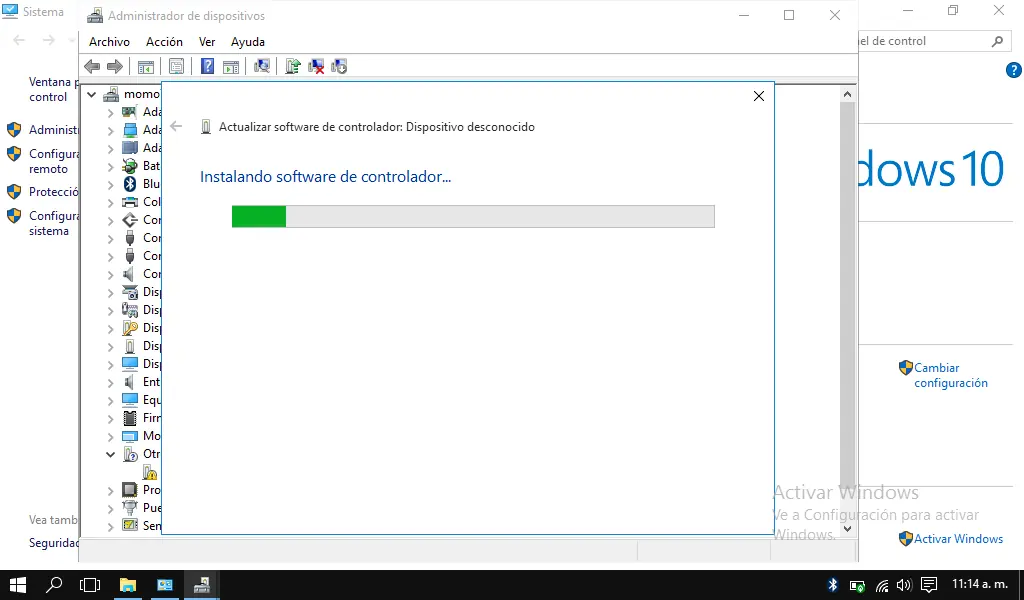This screenshot has height=600, width=1024.
Task: Collapse the Otr other devices node
Action: tap(110, 454)
